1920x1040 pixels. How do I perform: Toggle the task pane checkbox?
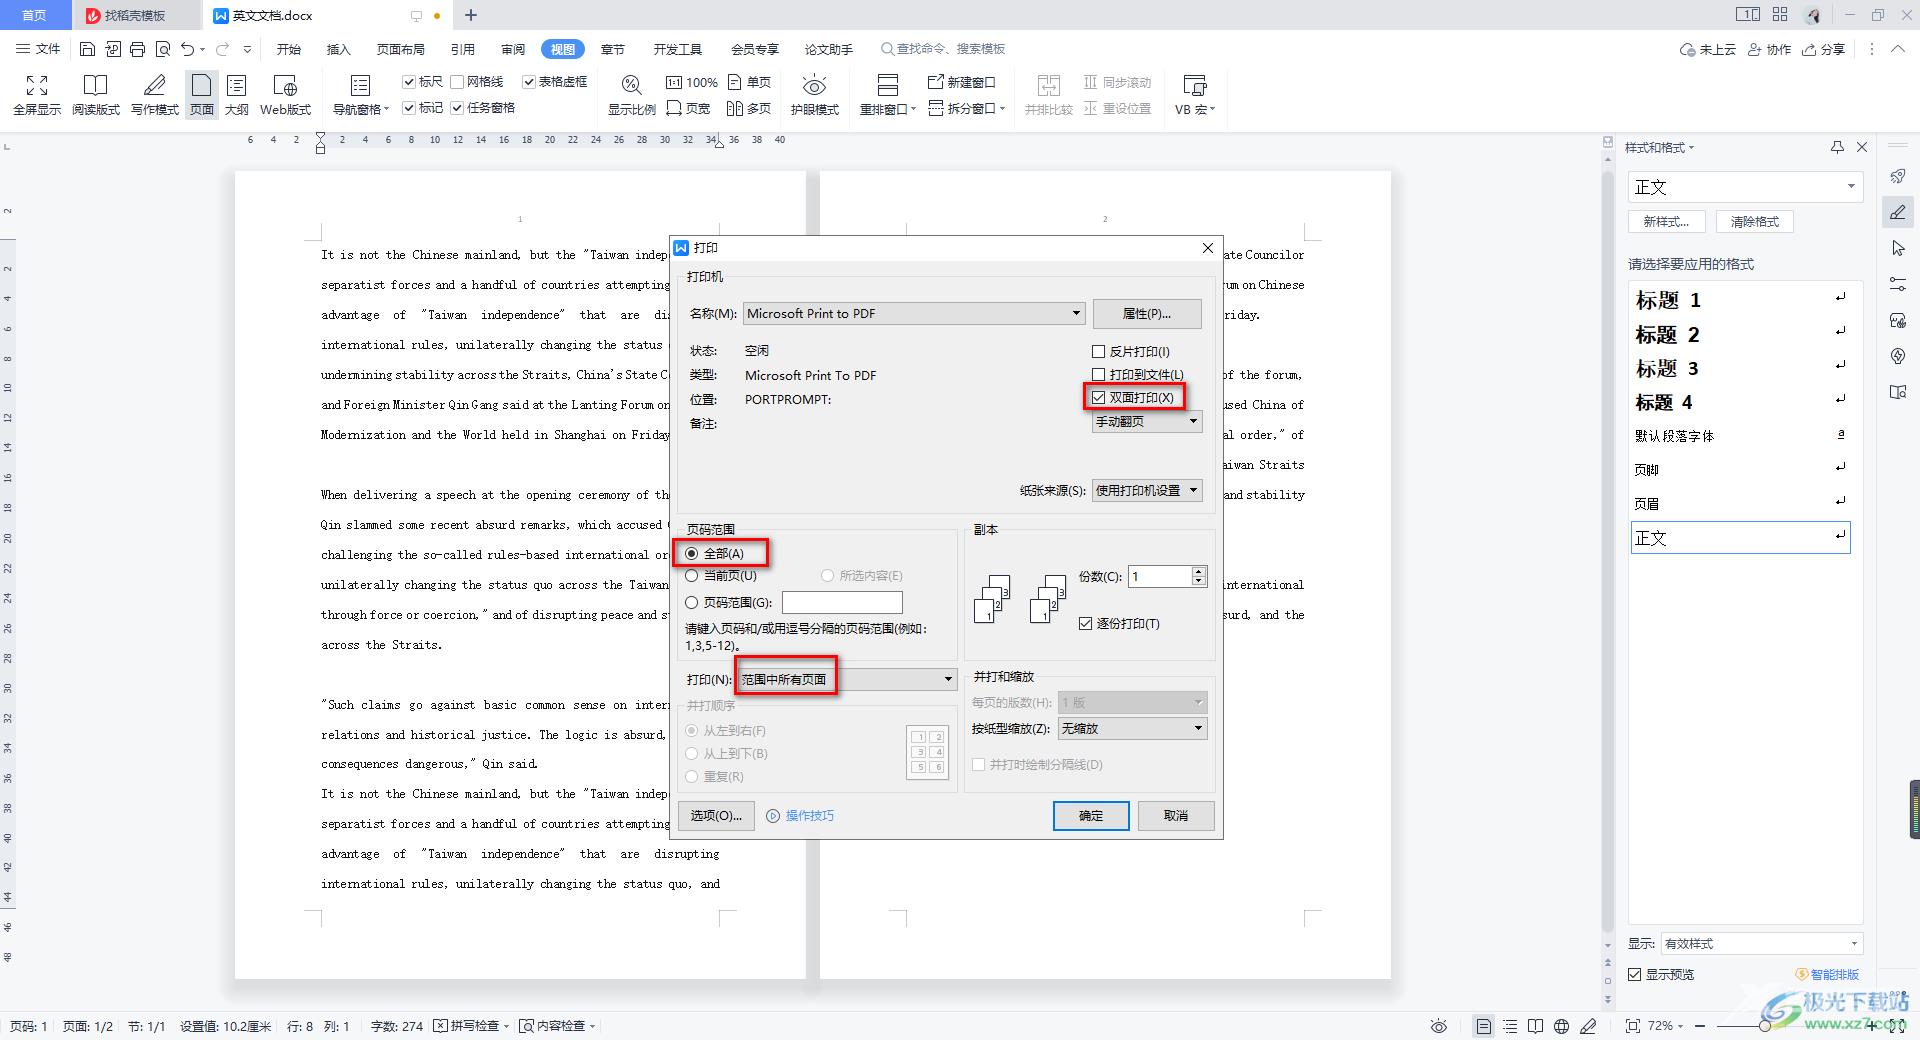(x=457, y=108)
